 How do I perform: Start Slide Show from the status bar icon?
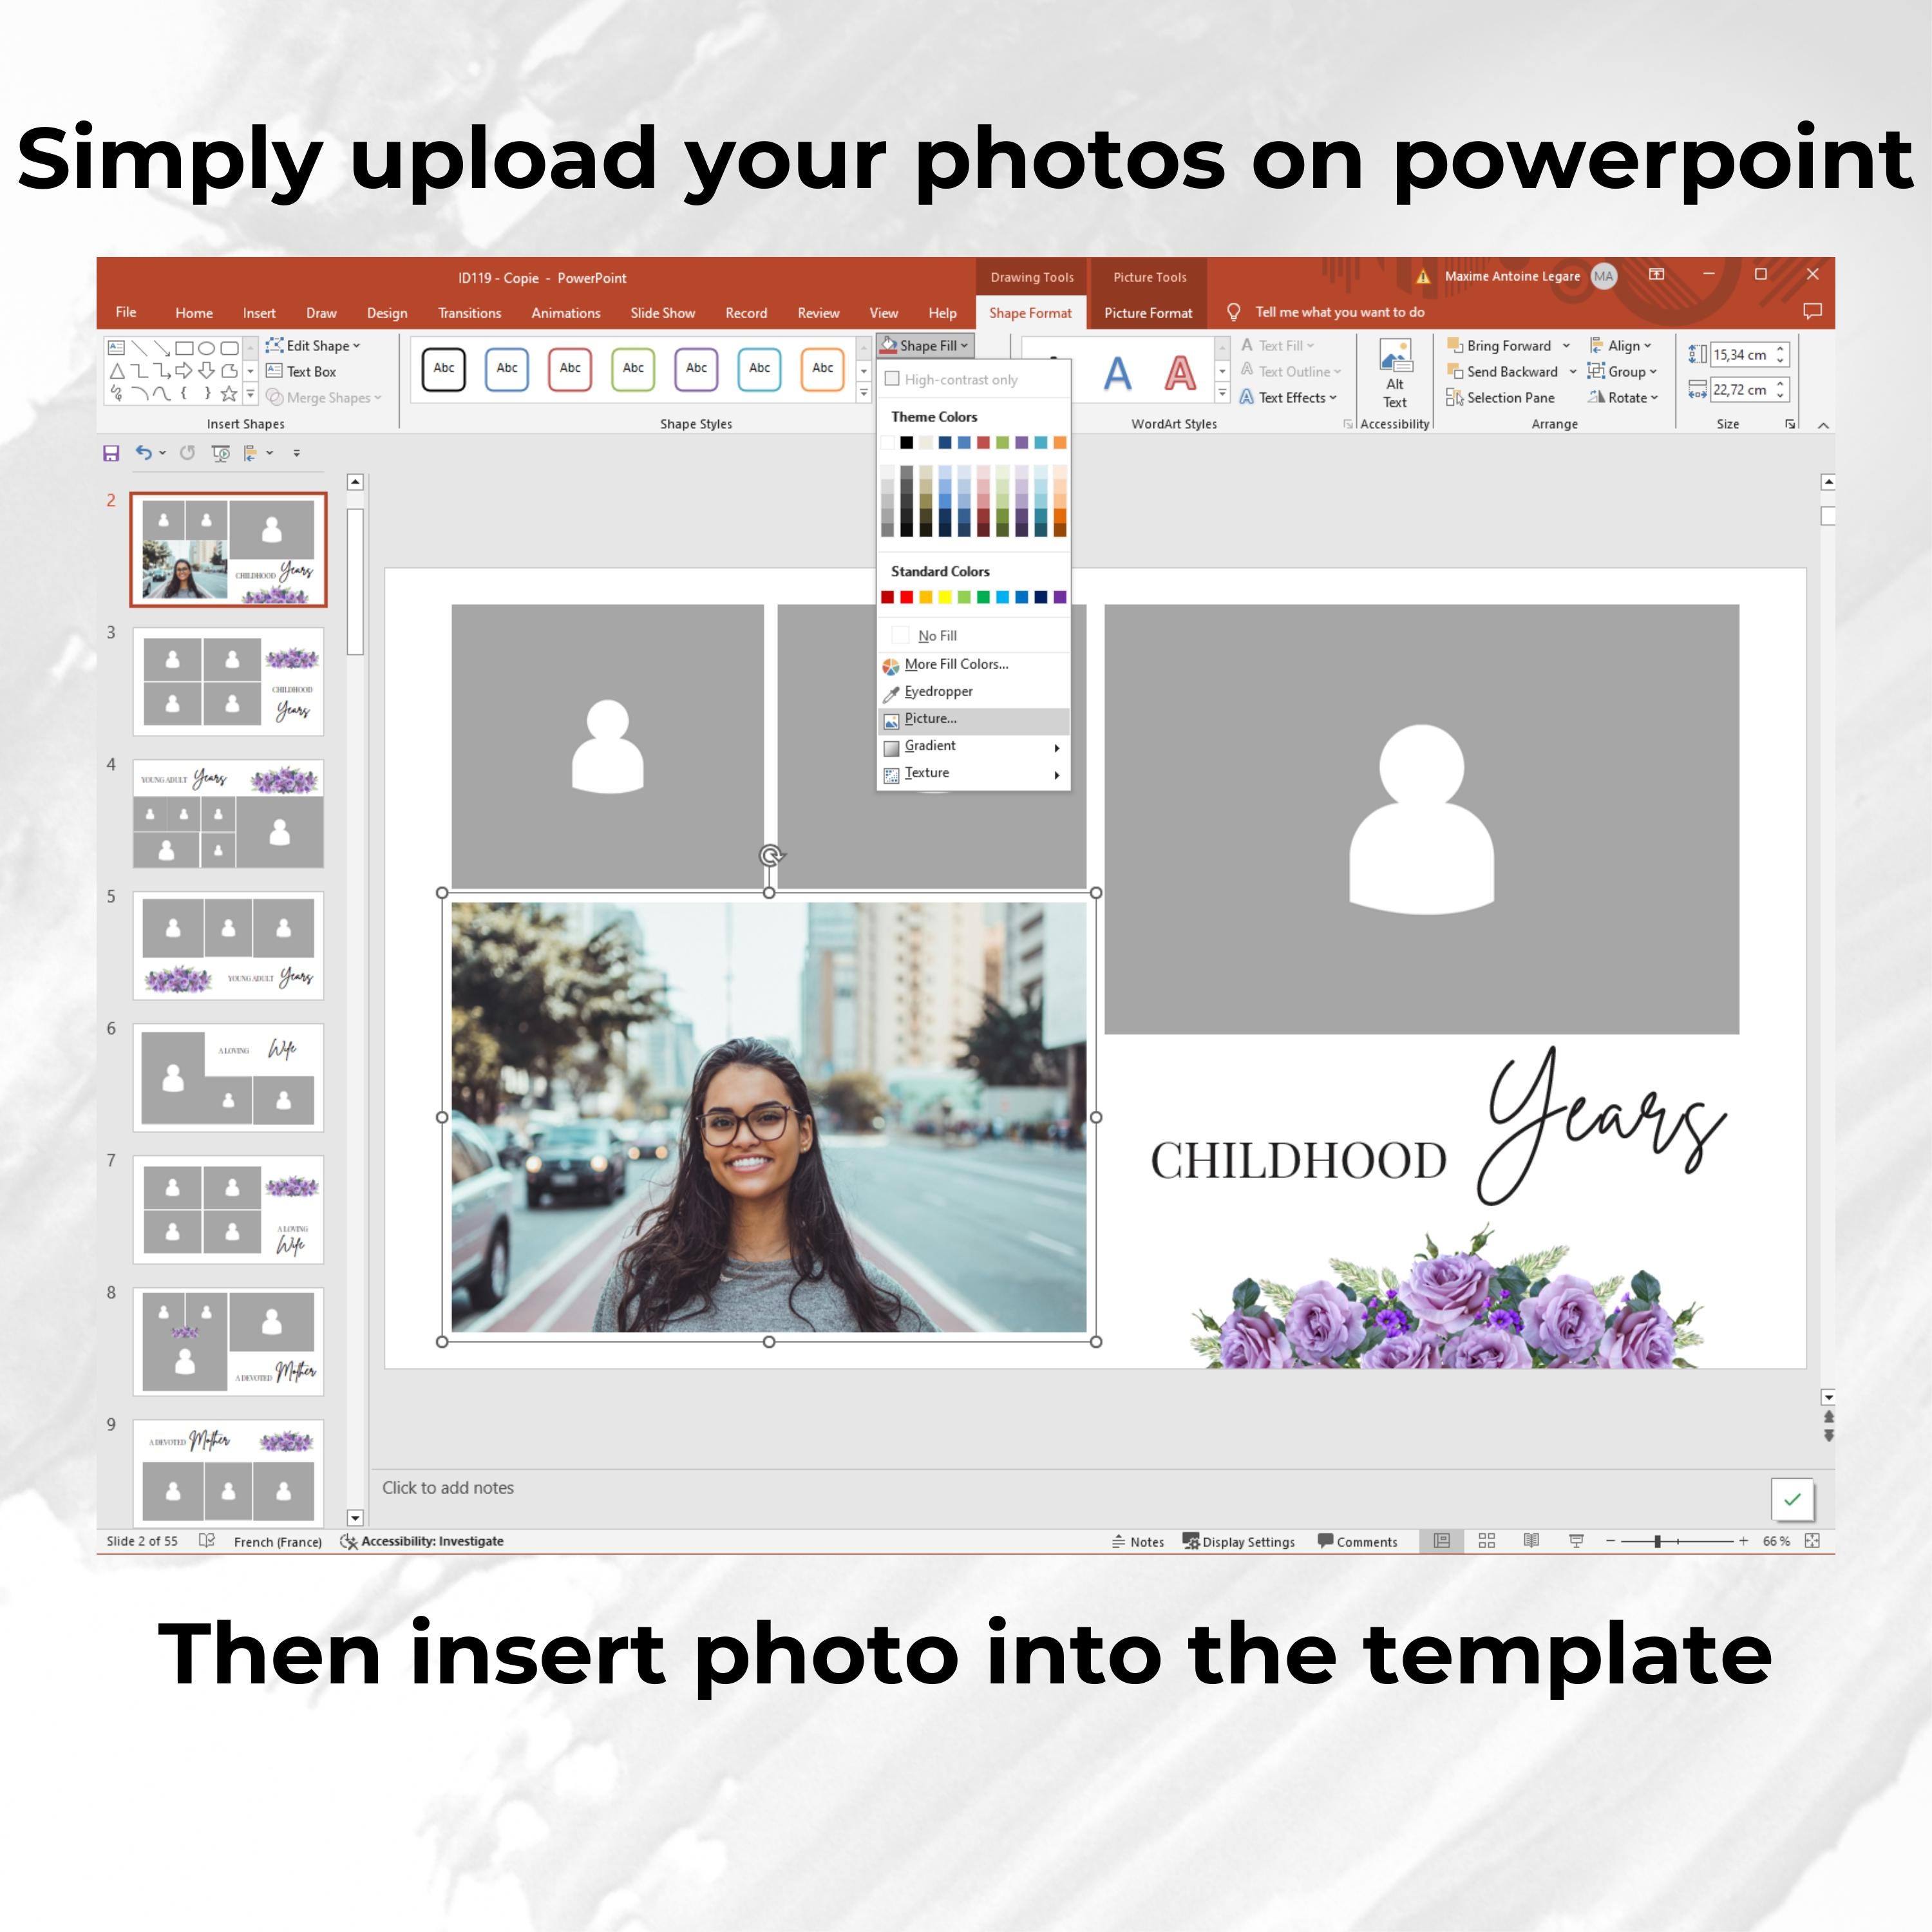click(1578, 1541)
